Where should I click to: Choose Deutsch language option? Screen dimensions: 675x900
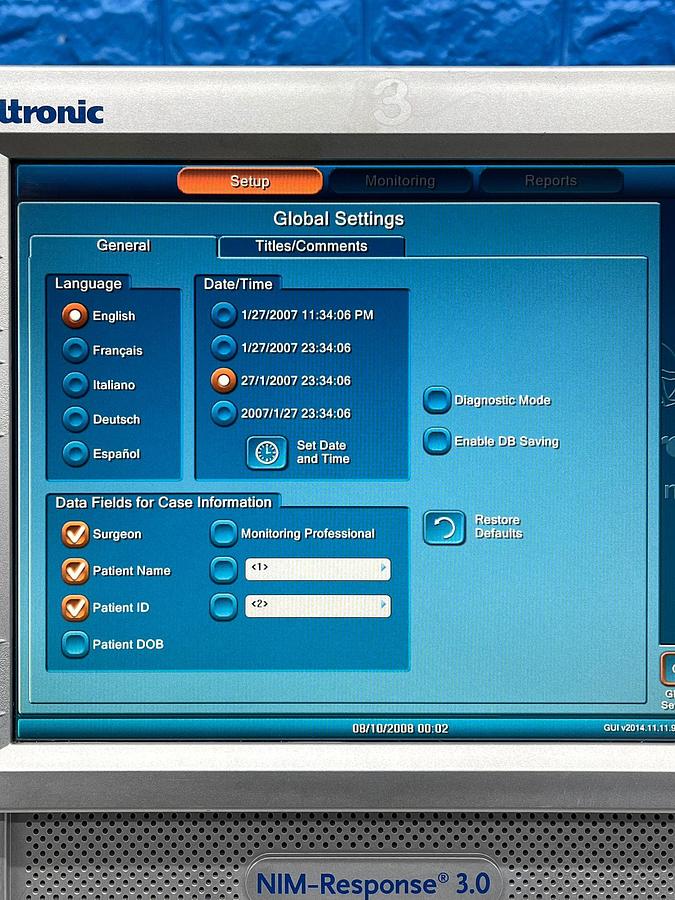[x=75, y=419]
